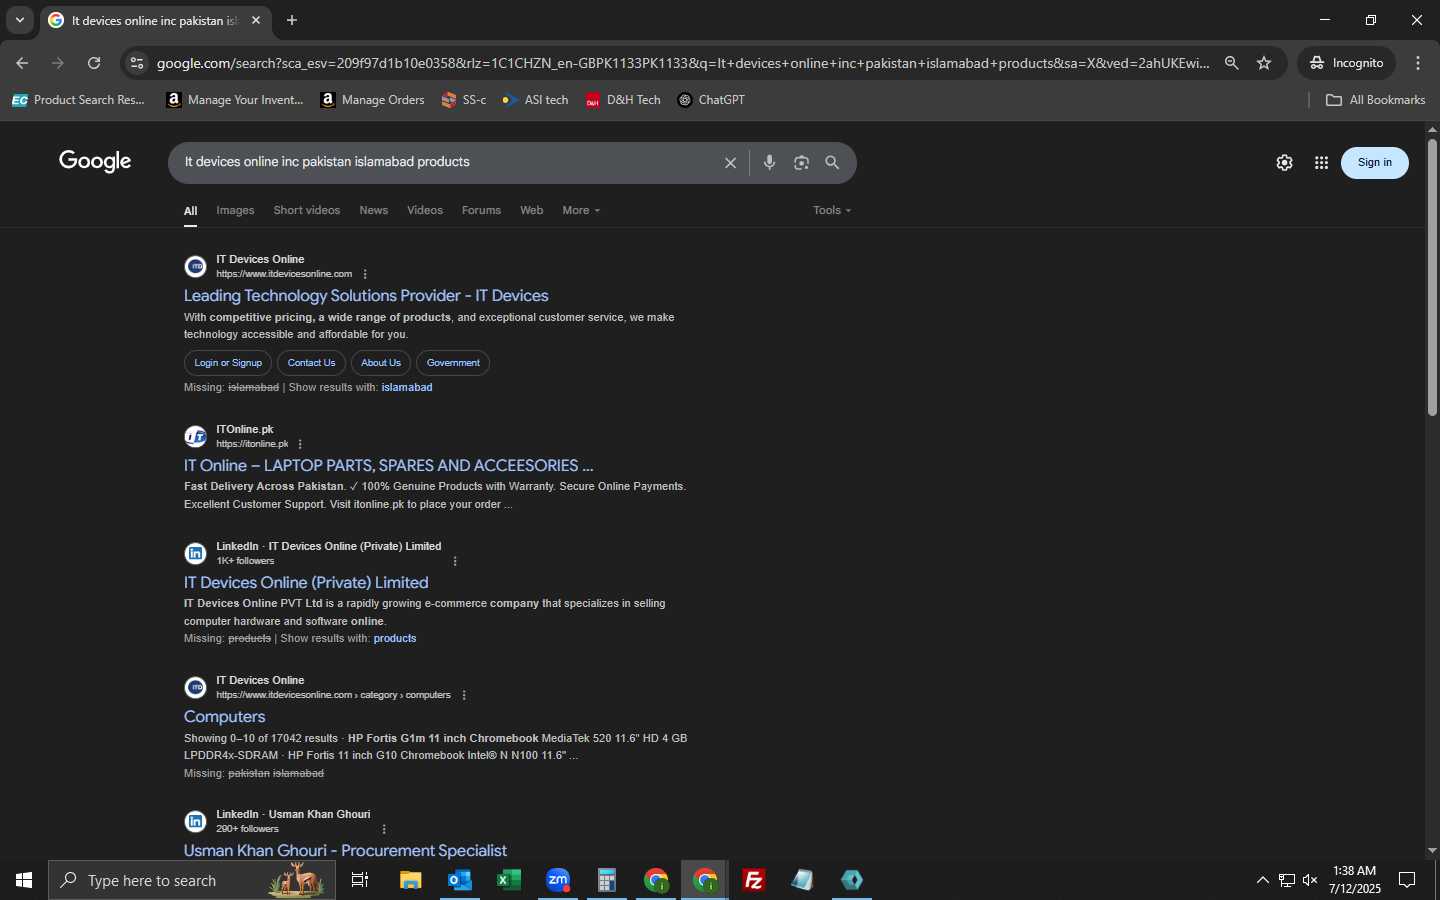The width and height of the screenshot is (1440, 900).
Task: Expand the tab search dropdown arrow
Action: click(19, 20)
